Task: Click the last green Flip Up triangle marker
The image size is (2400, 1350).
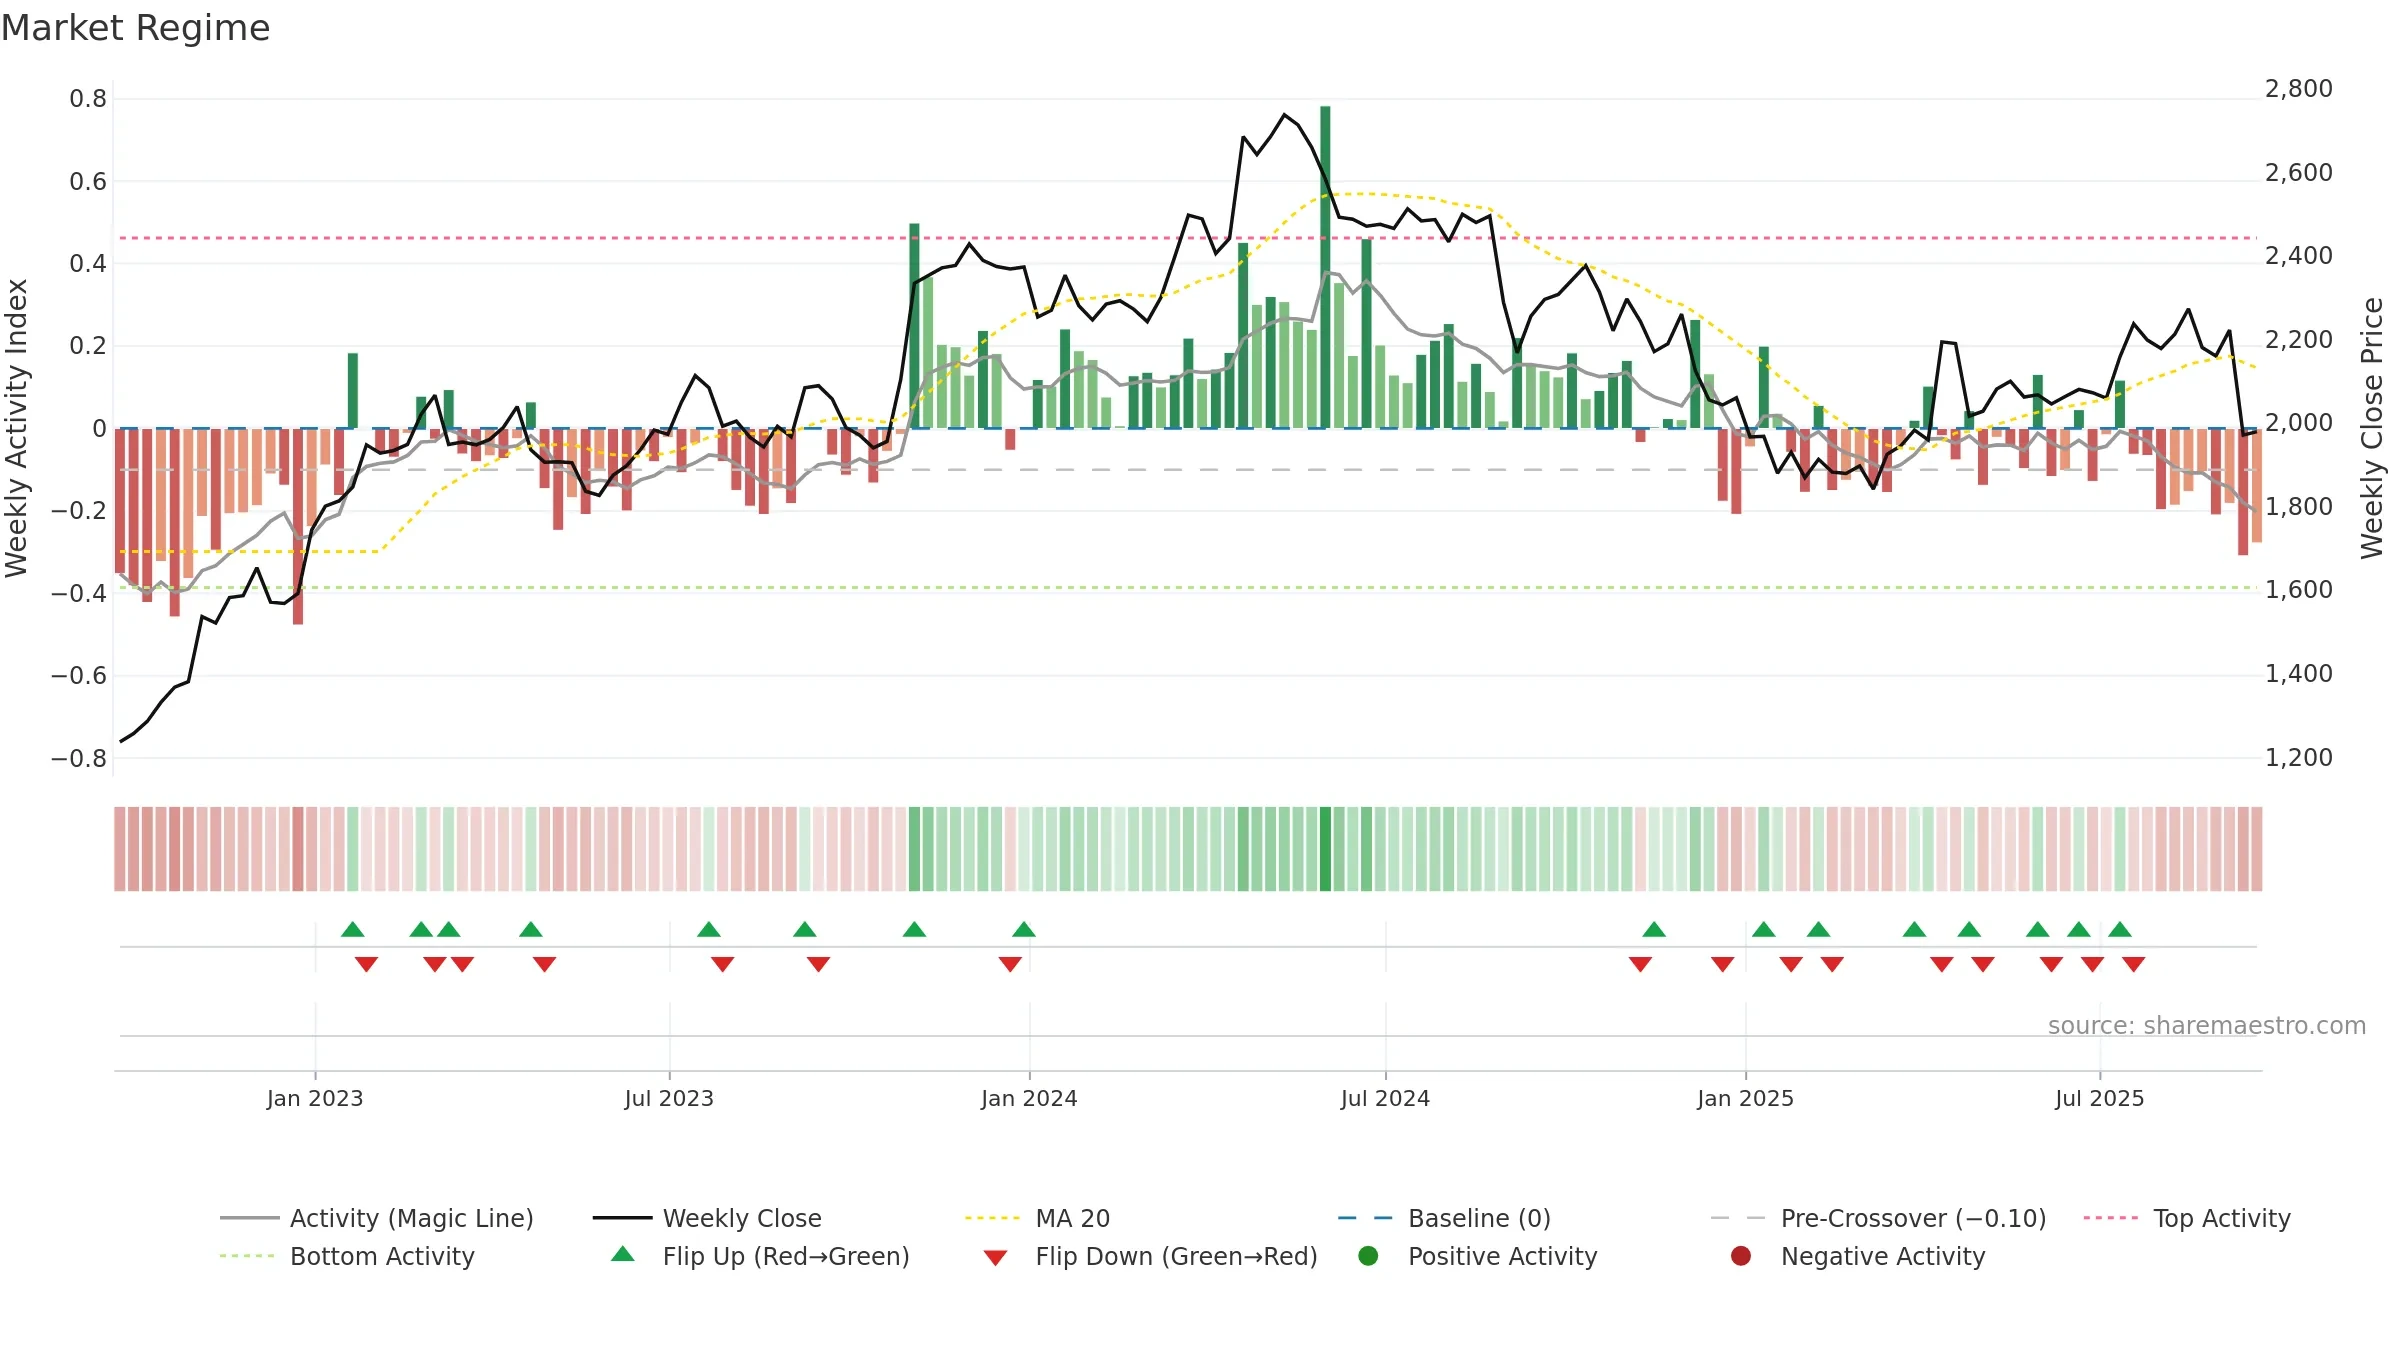Action: 2120,930
